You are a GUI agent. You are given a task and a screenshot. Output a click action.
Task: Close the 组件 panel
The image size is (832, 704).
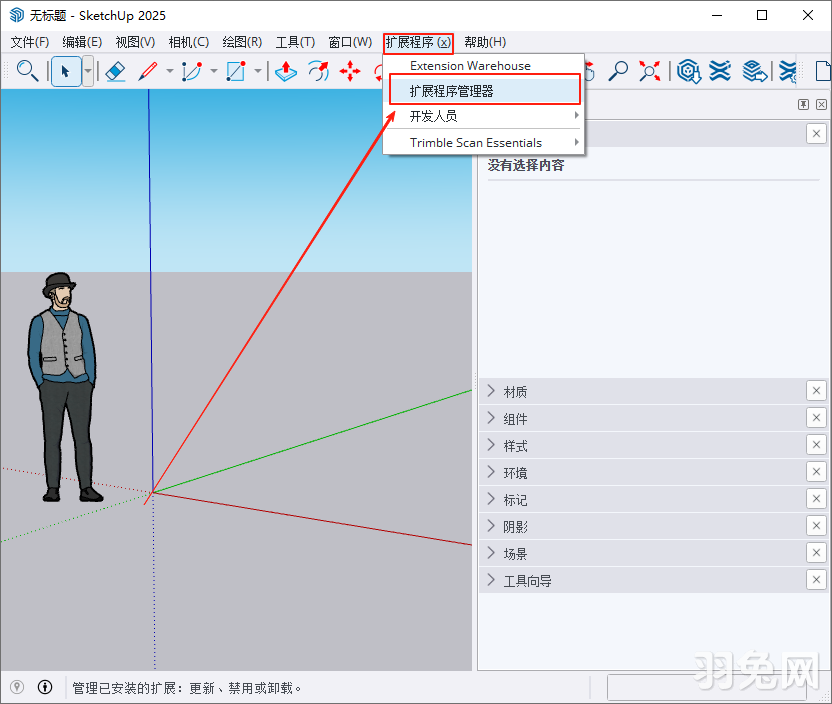pos(816,418)
